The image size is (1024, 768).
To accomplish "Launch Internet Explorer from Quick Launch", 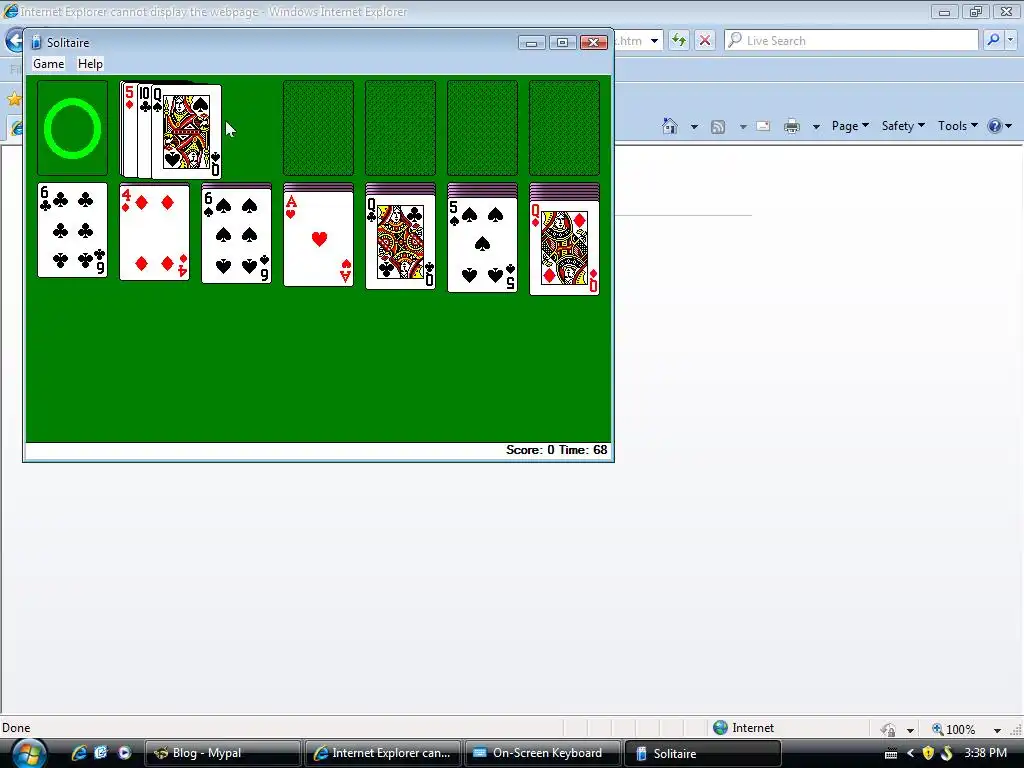I will click(x=79, y=753).
